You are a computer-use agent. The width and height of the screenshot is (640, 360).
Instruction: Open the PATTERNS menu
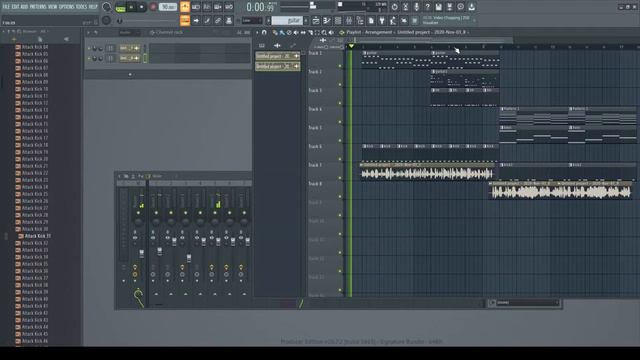tap(38, 7)
